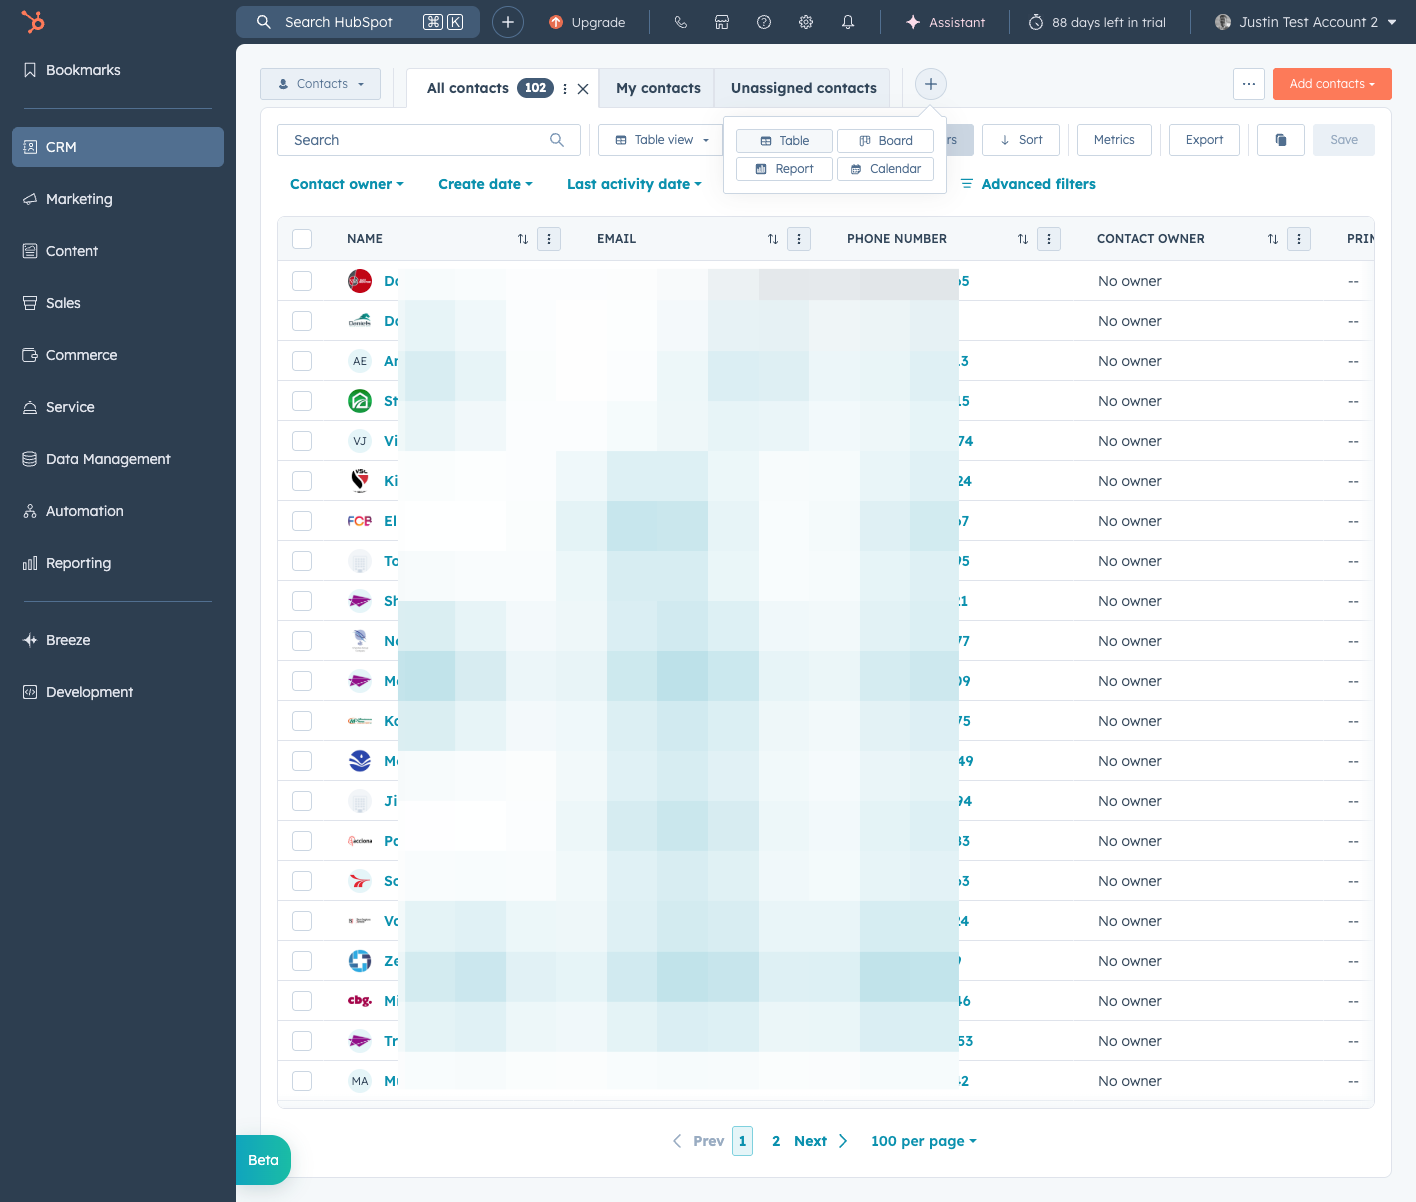Go to the Next page

click(820, 1141)
